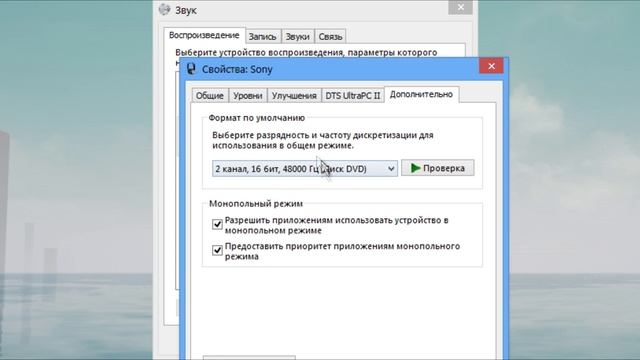This screenshot has width=640, height=360.
Task: Click the headphones icon in Sony properties title
Action: click(191, 69)
